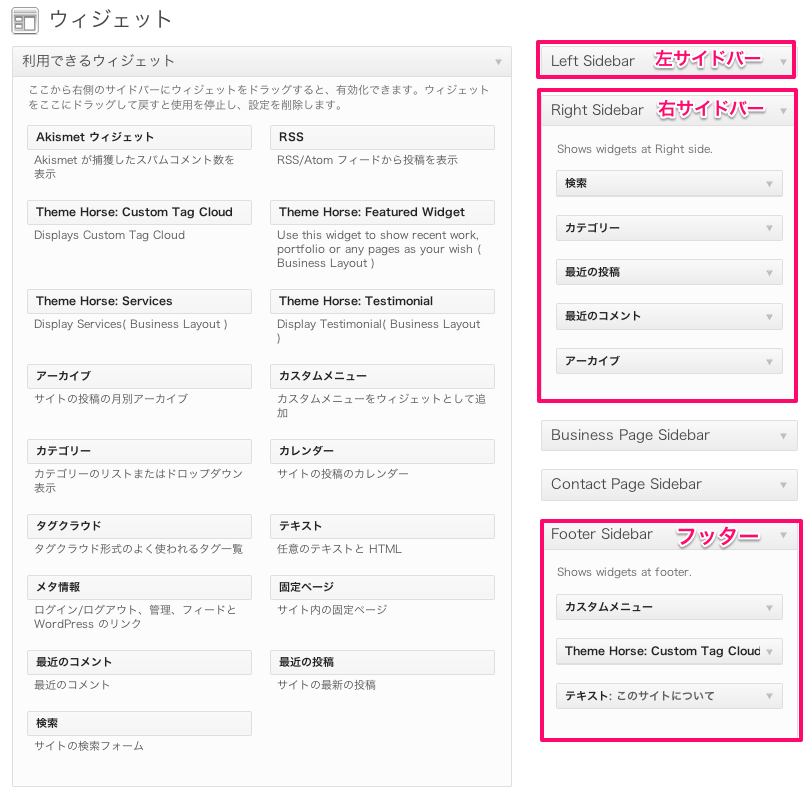Click 'サイト内の固定ページ' description text

(x=332, y=610)
